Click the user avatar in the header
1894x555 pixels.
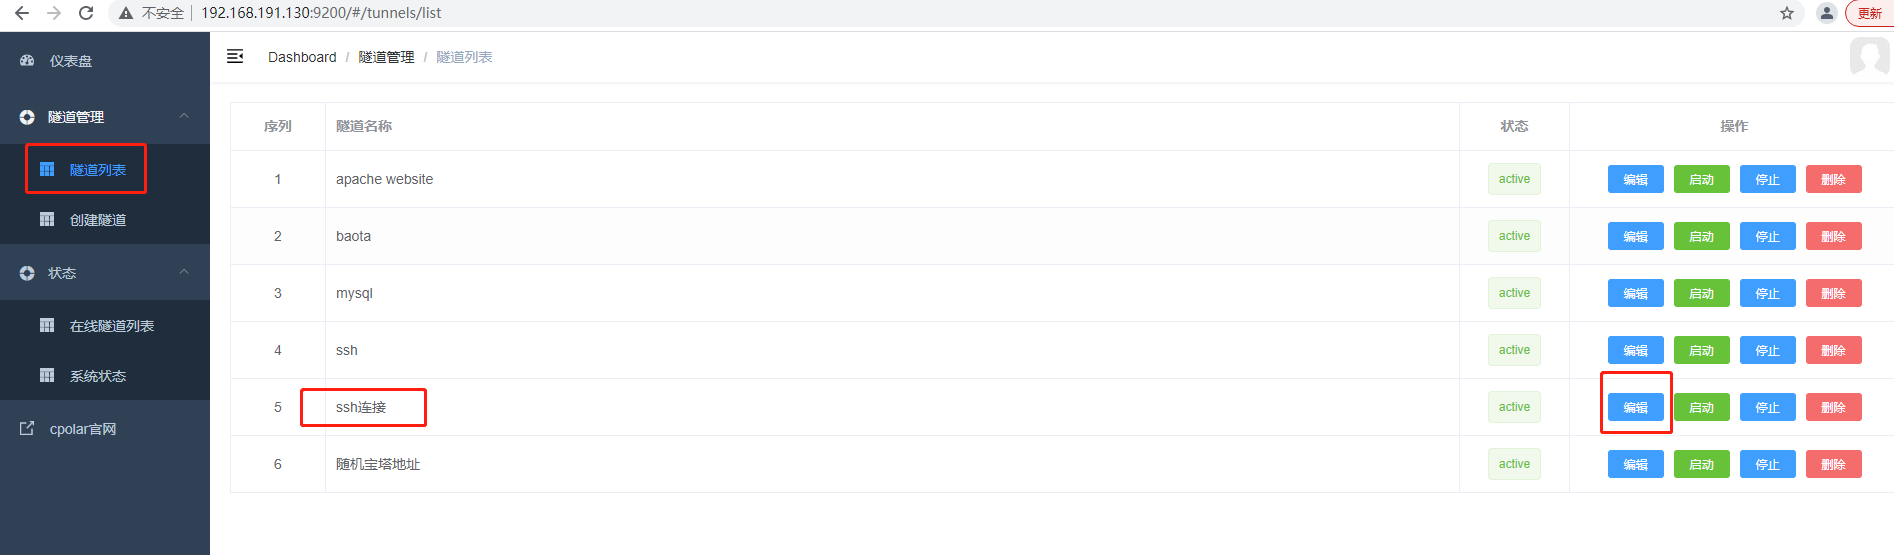click(x=1869, y=56)
